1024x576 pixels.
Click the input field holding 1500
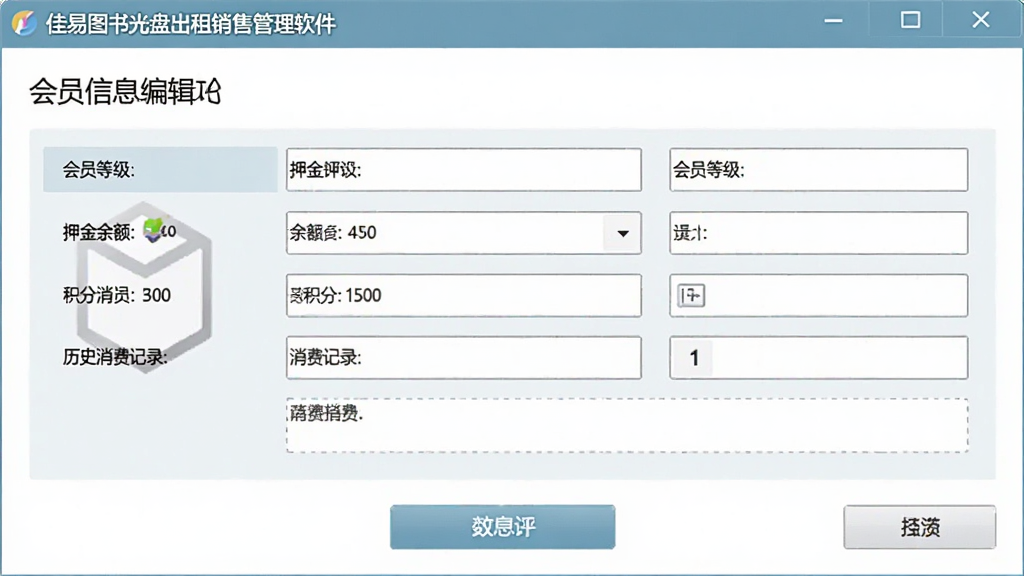click(464, 295)
